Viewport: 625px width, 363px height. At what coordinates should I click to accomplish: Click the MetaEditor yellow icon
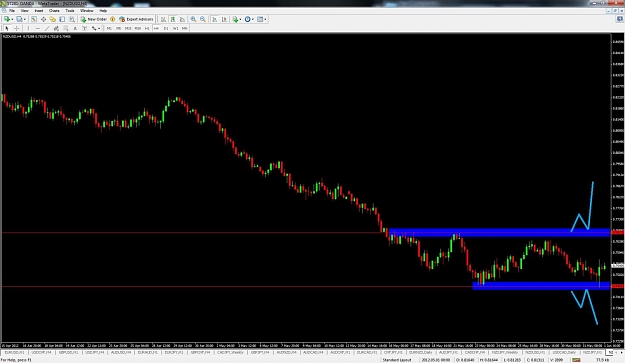(112, 19)
